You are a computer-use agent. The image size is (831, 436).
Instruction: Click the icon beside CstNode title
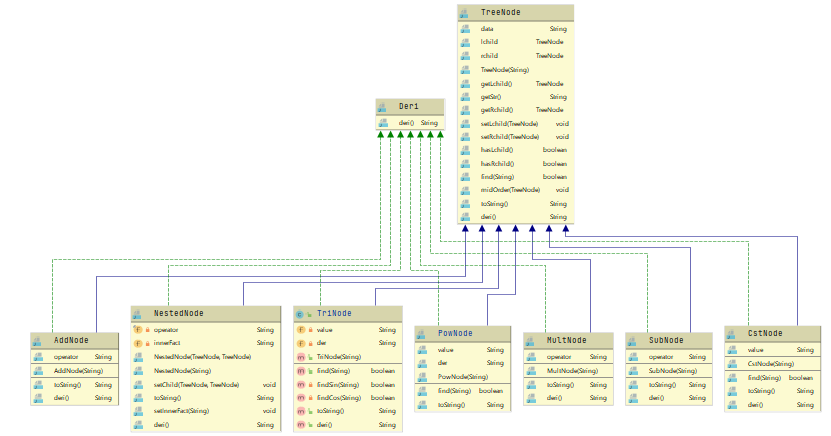point(731,334)
